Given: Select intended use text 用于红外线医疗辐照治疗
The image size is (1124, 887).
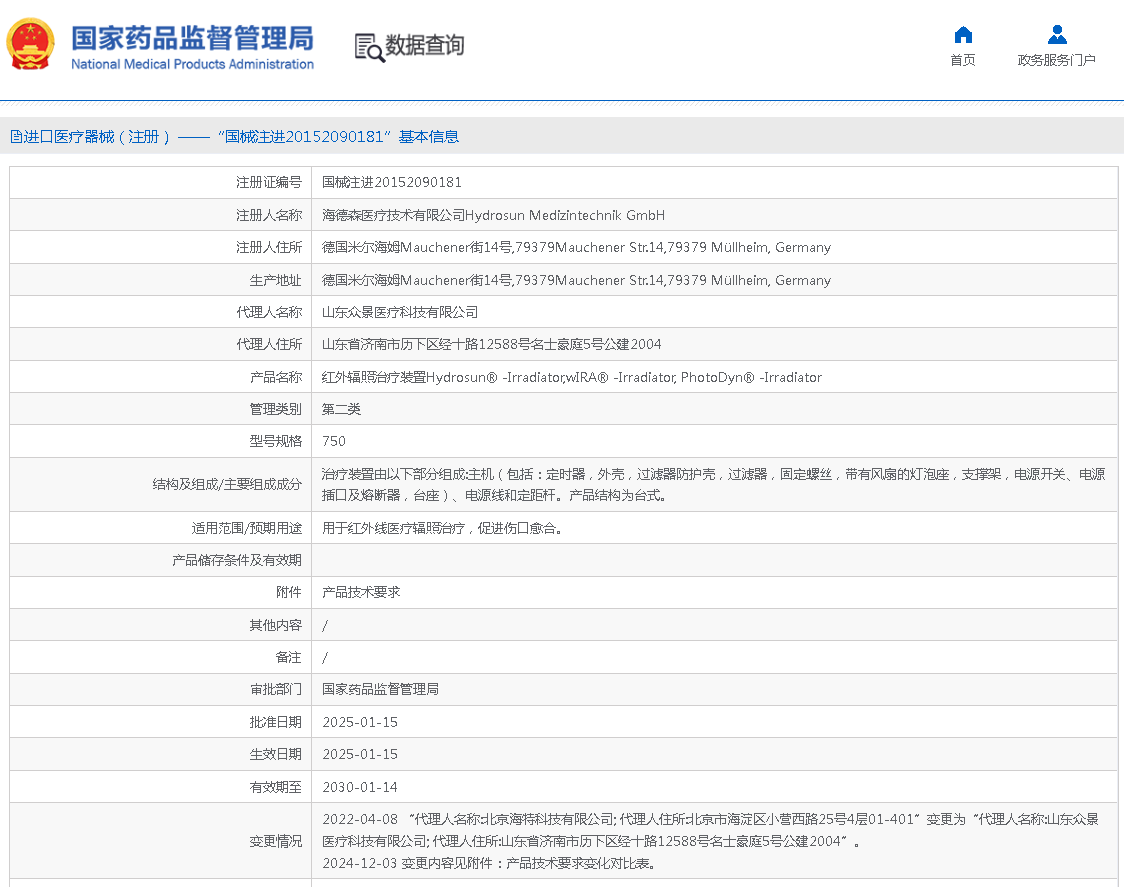Looking at the screenshot, I should 442,528.
